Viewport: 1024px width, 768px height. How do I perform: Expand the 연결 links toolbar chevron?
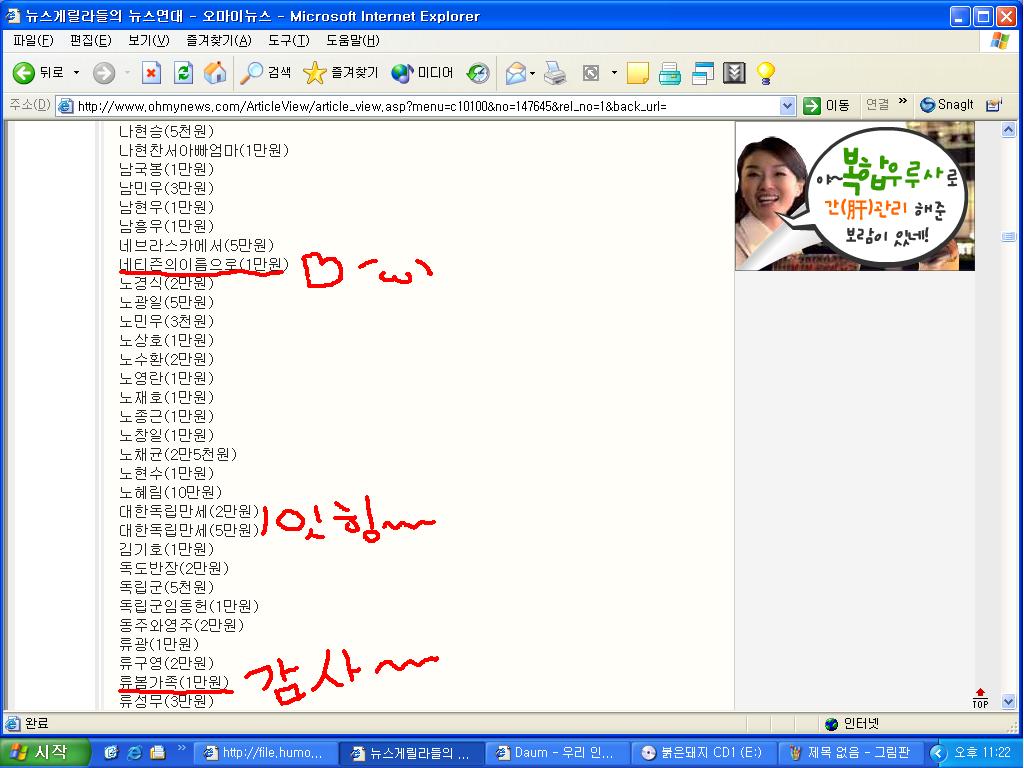[903, 101]
